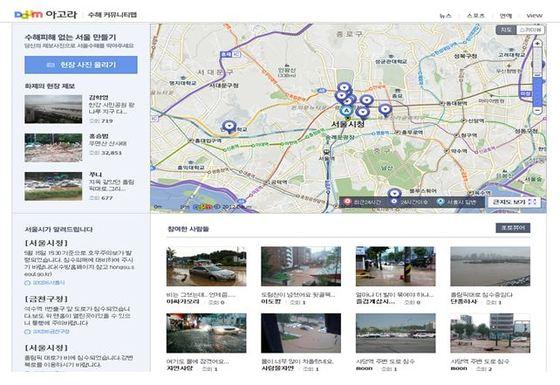Open the 우면산 산사태 report thumbnail
This screenshot has width=560, height=385.
[x=53, y=148]
